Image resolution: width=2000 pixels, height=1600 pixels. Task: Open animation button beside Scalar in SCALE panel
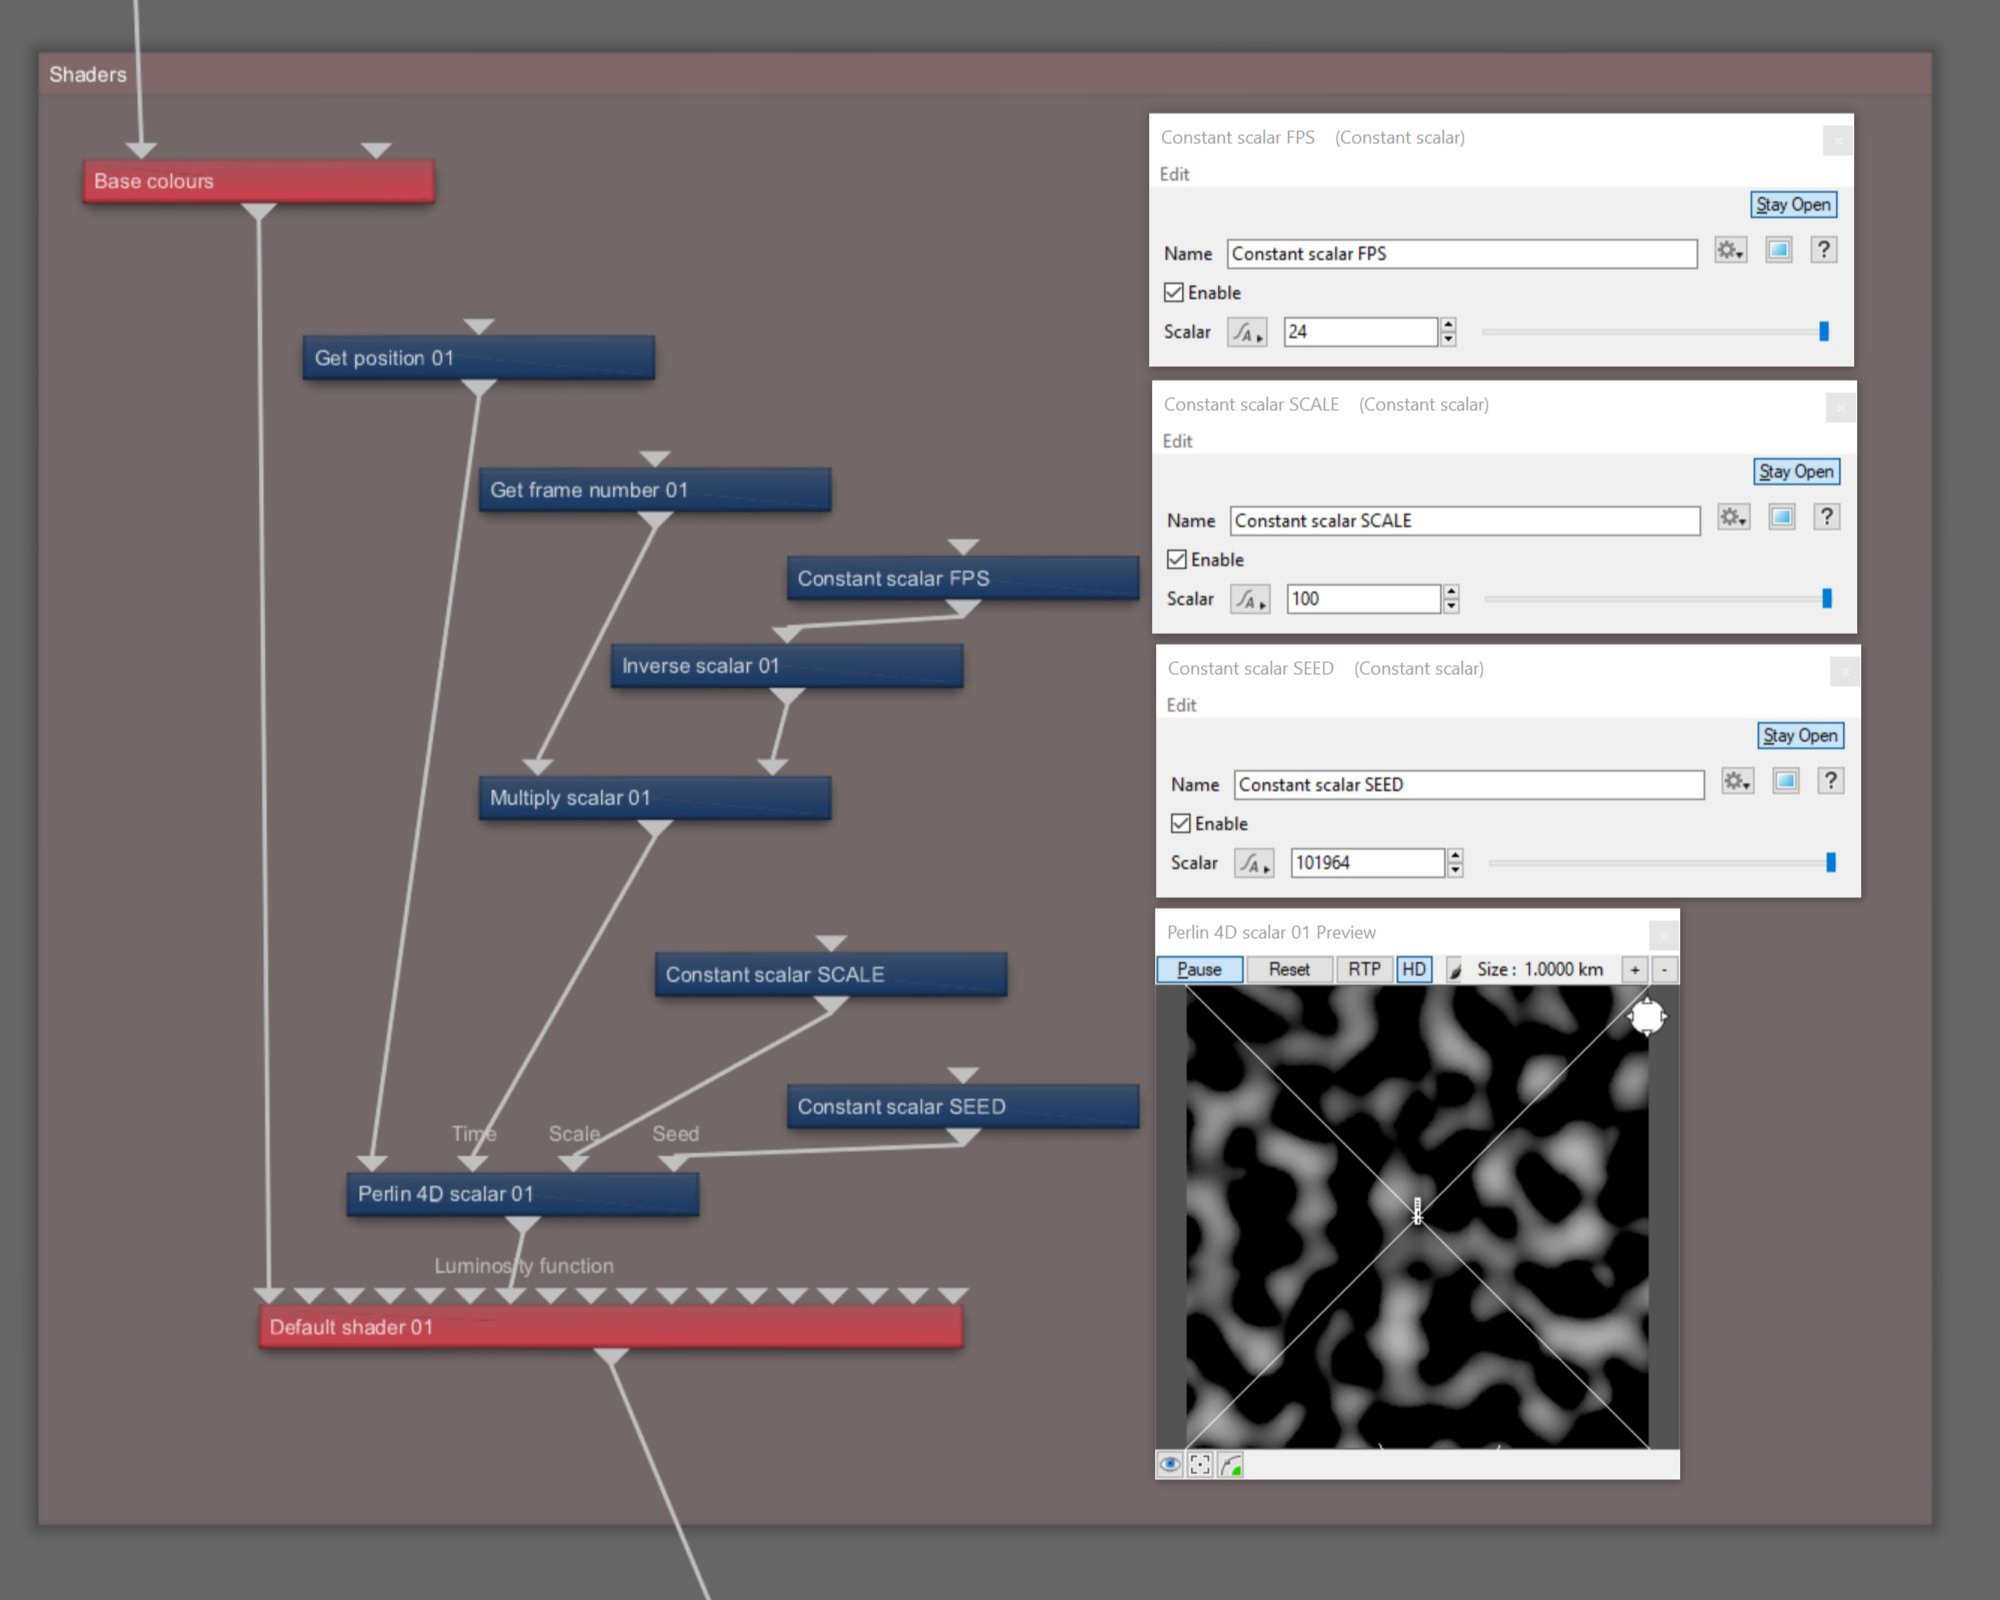tap(1250, 599)
